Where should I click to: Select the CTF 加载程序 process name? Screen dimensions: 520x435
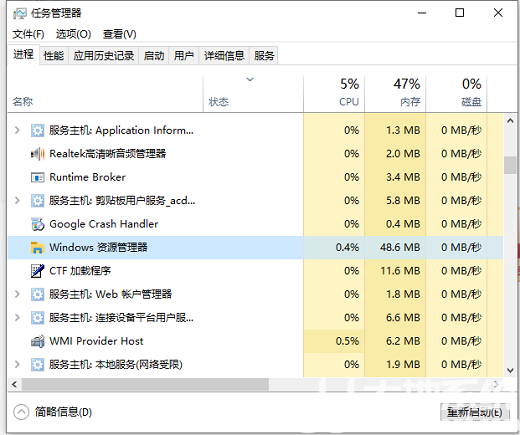coord(80,271)
